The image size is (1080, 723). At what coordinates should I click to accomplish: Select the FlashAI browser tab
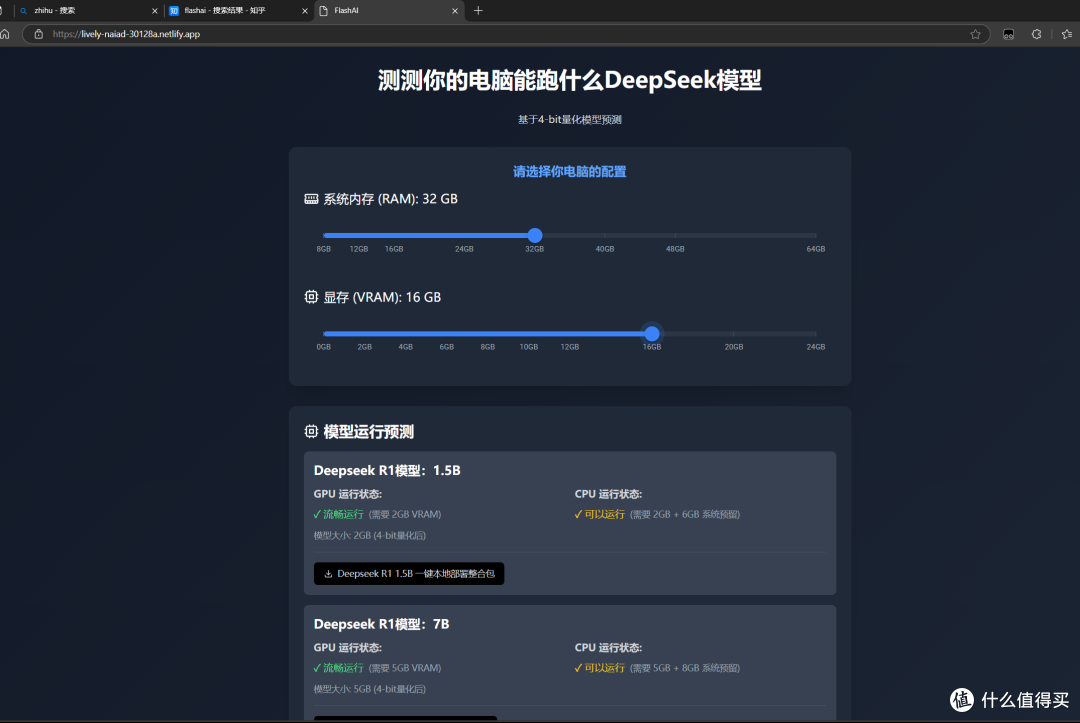click(389, 10)
